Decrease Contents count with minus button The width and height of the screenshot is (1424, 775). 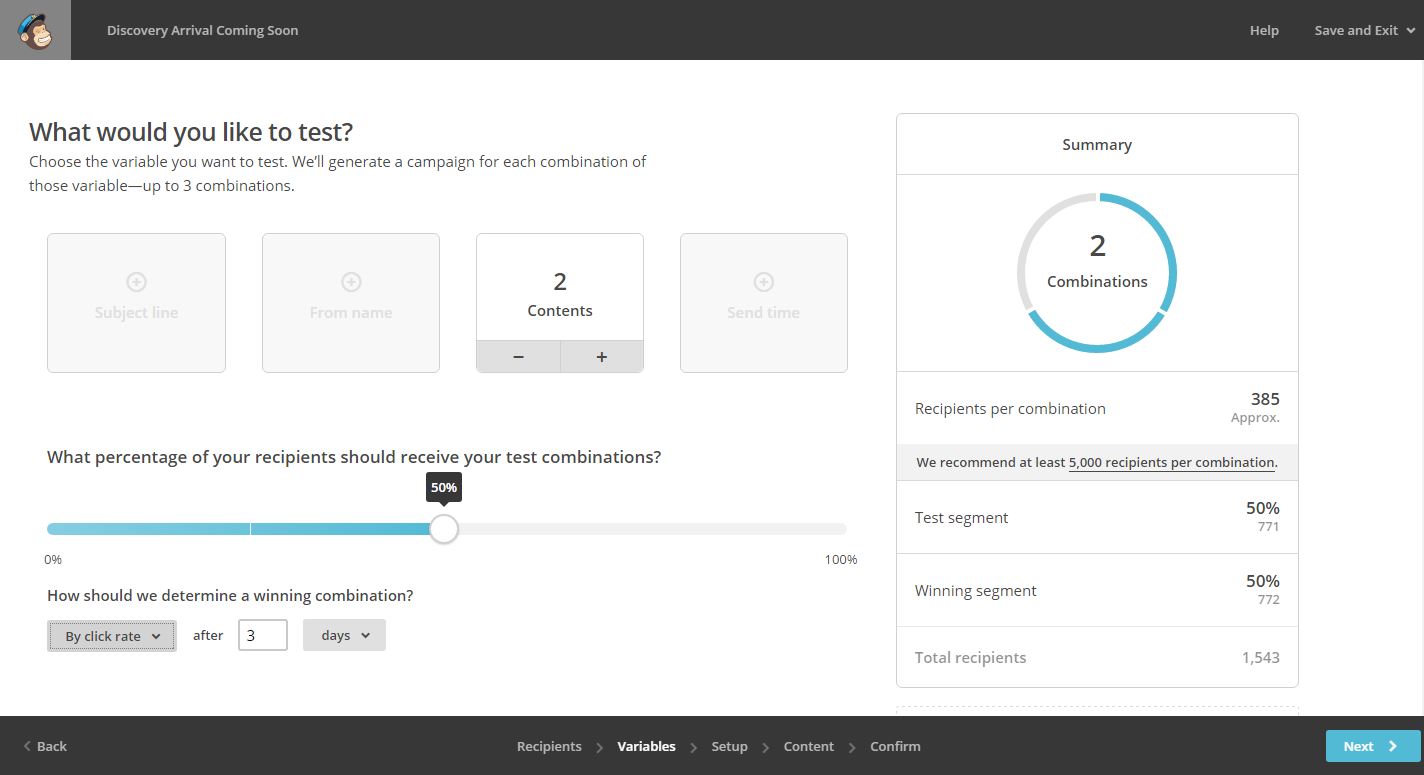tap(518, 357)
